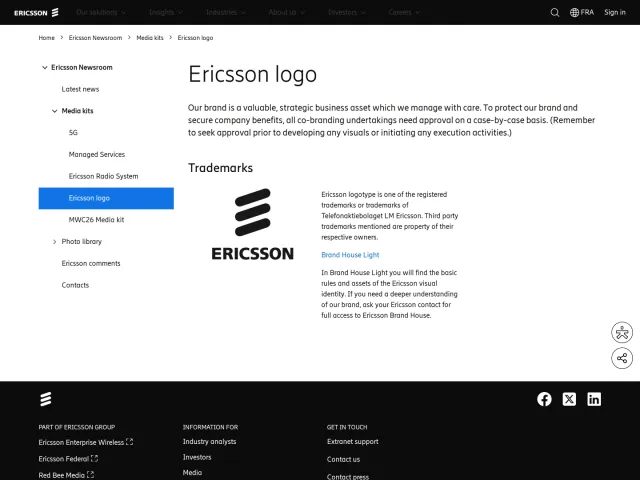Click the Ericsson logo in the header

point(36,13)
